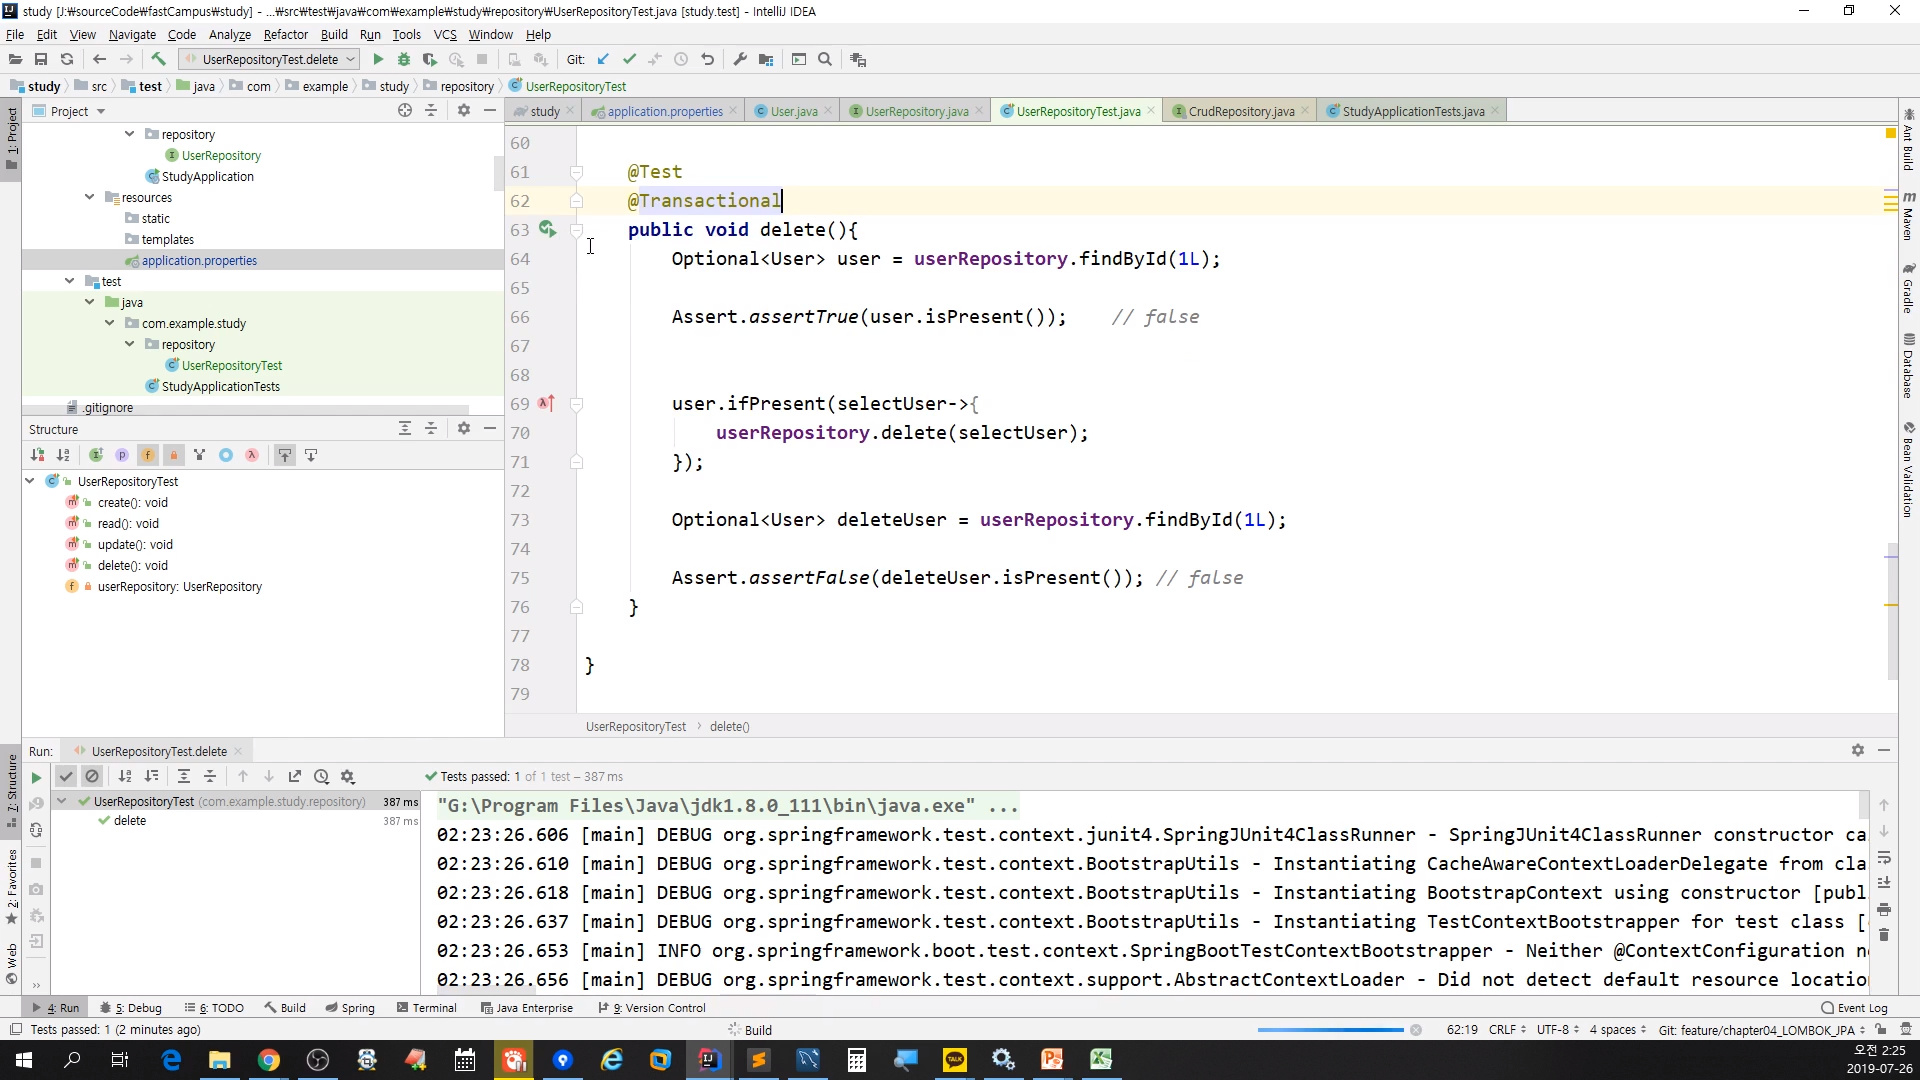Open the UserRepositoryTest.delete run configuration dropdown
The width and height of the screenshot is (1920, 1080).
[x=269, y=60]
